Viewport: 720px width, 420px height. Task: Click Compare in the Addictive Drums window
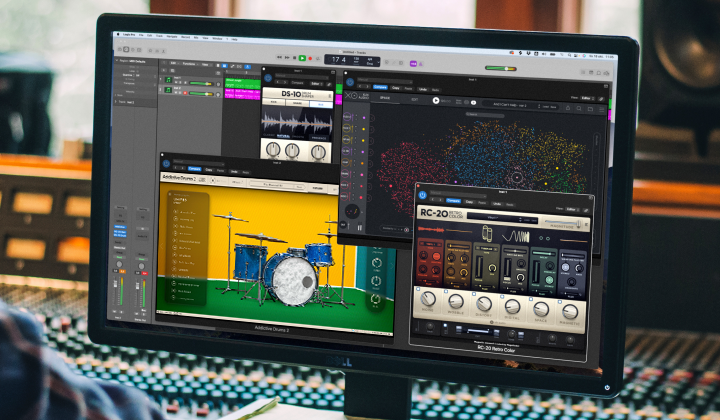pyautogui.click(x=195, y=169)
